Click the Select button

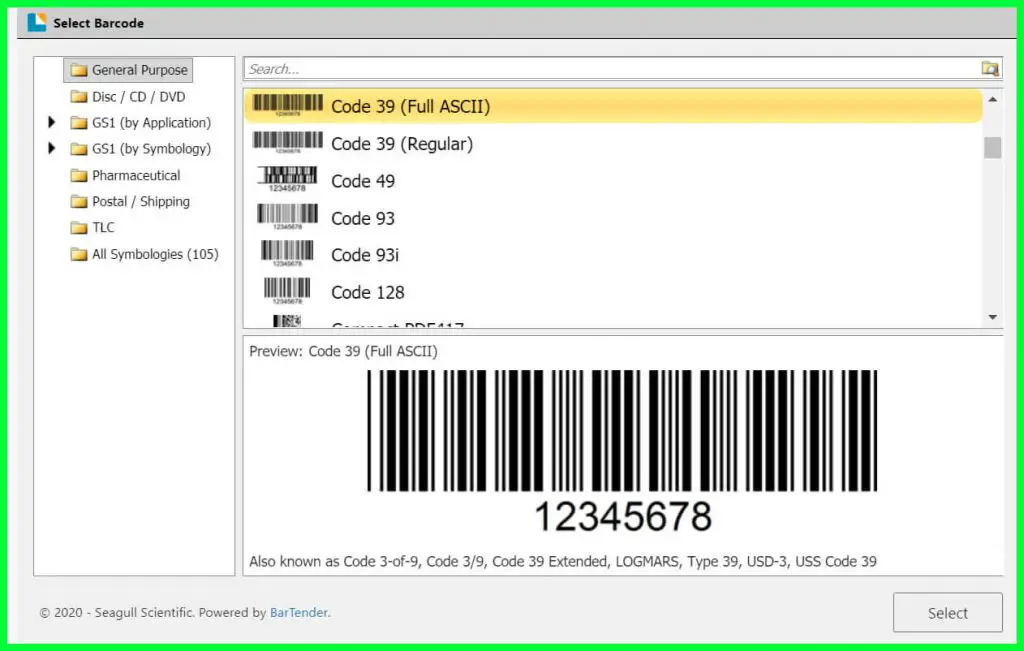pyautogui.click(x=947, y=612)
